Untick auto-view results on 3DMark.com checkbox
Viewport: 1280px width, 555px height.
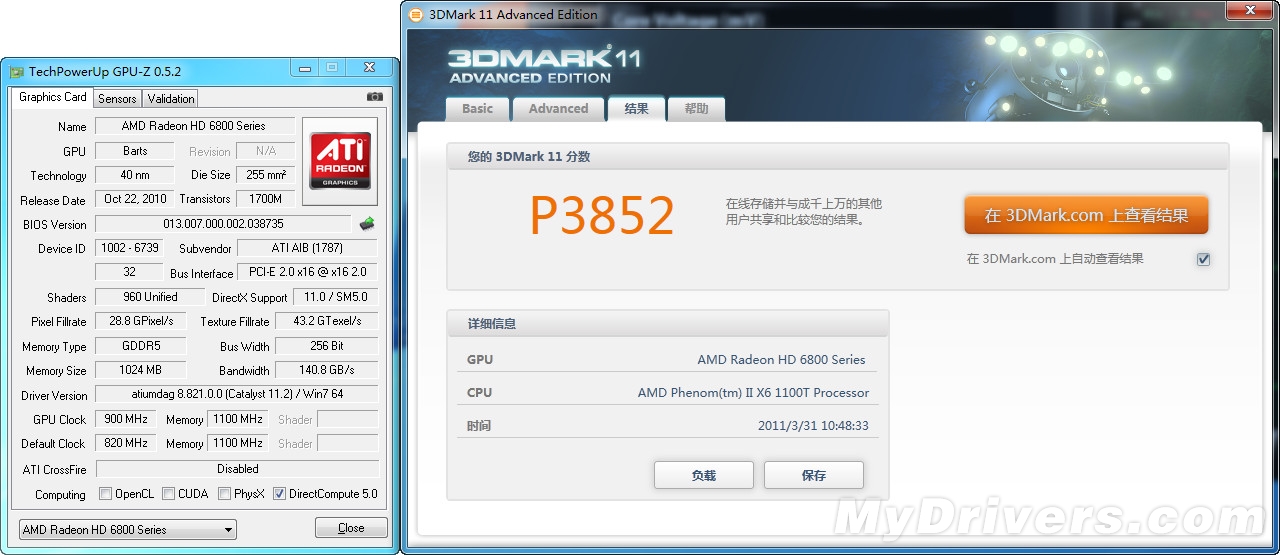click(x=1203, y=259)
